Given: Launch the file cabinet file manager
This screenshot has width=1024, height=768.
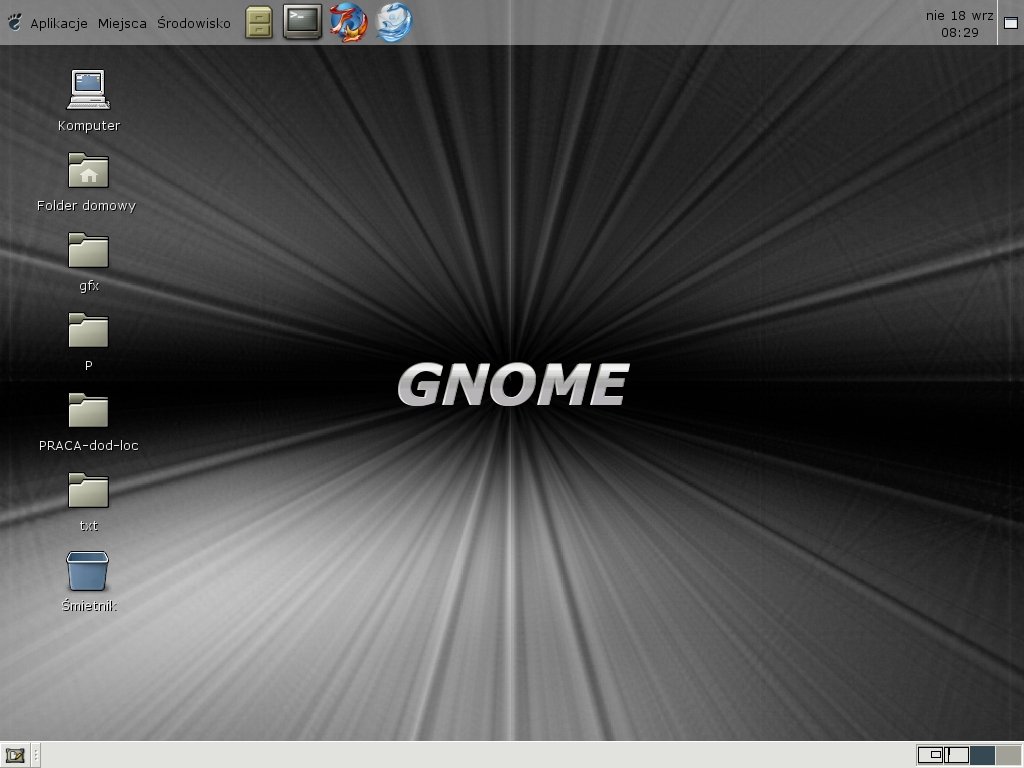Looking at the screenshot, I should pos(259,22).
